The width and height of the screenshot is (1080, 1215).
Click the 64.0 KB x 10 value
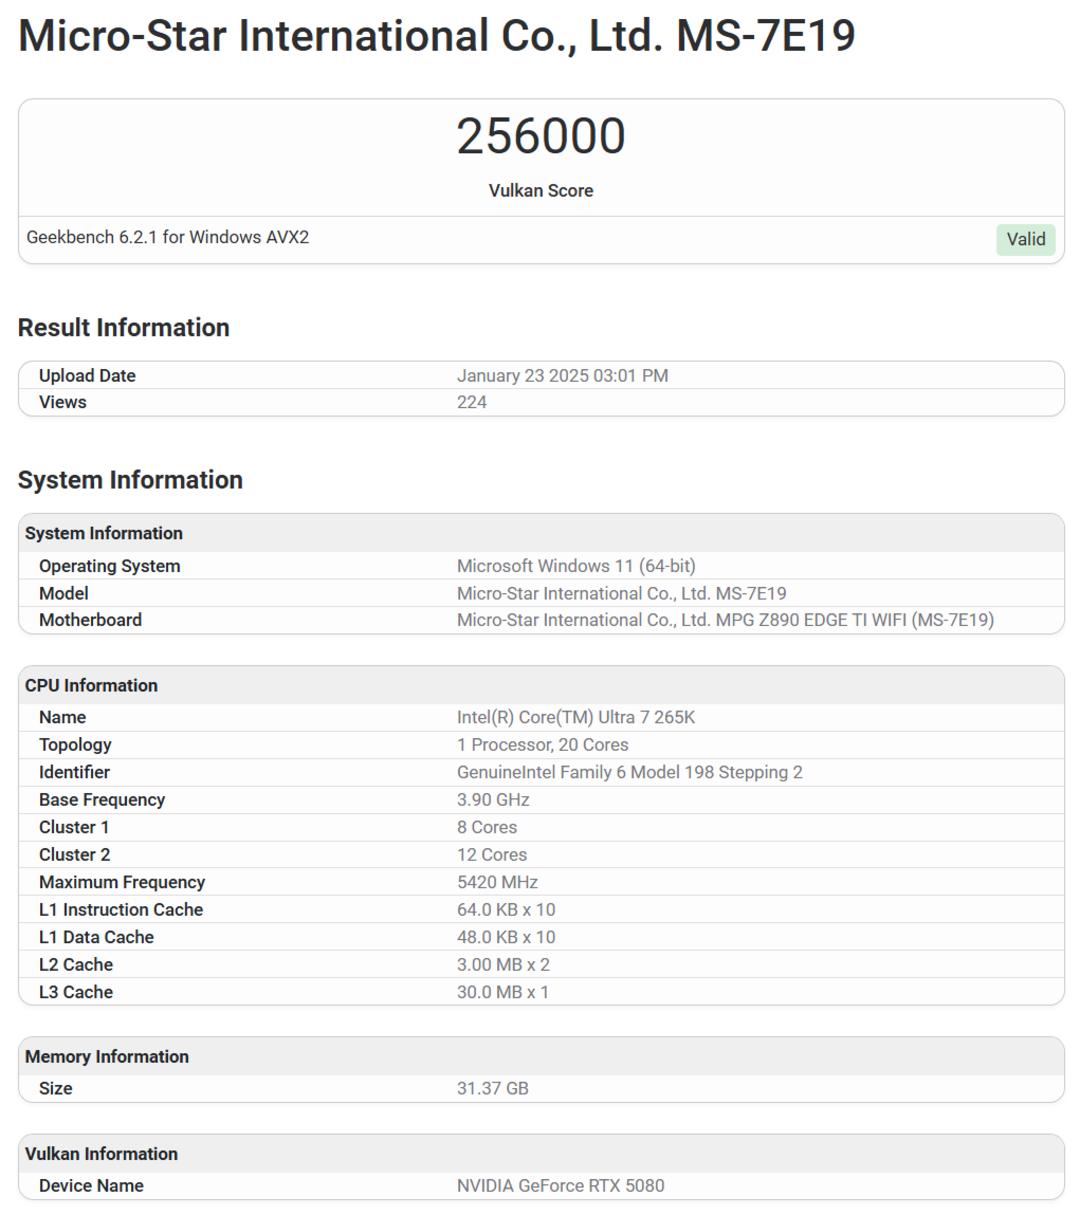coord(506,909)
